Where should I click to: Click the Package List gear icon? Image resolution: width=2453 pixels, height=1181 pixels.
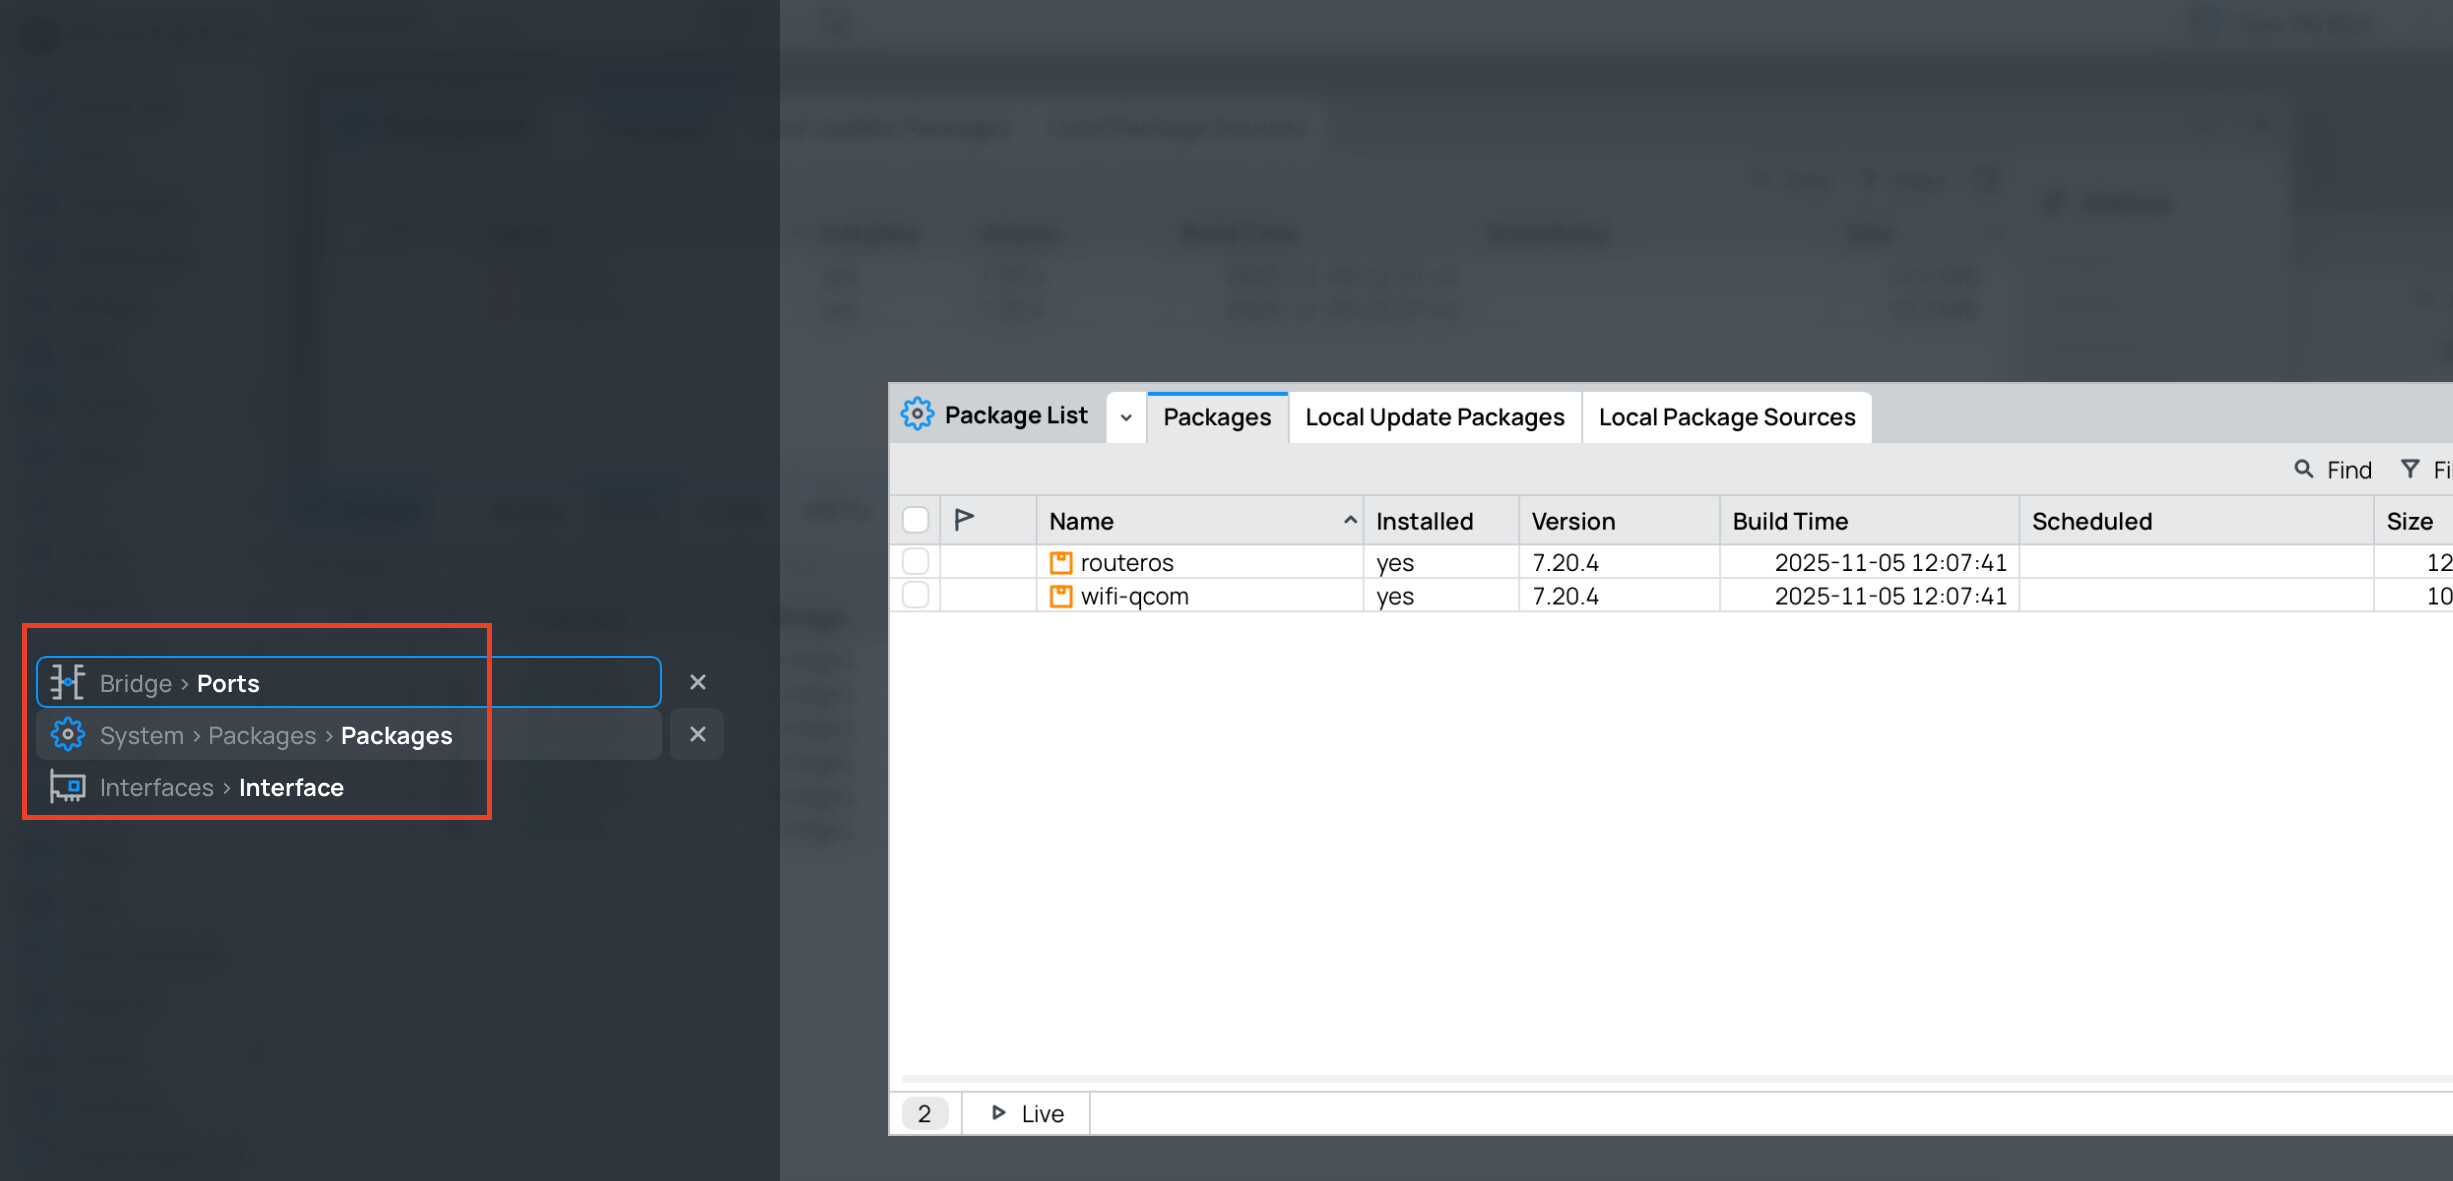916,414
